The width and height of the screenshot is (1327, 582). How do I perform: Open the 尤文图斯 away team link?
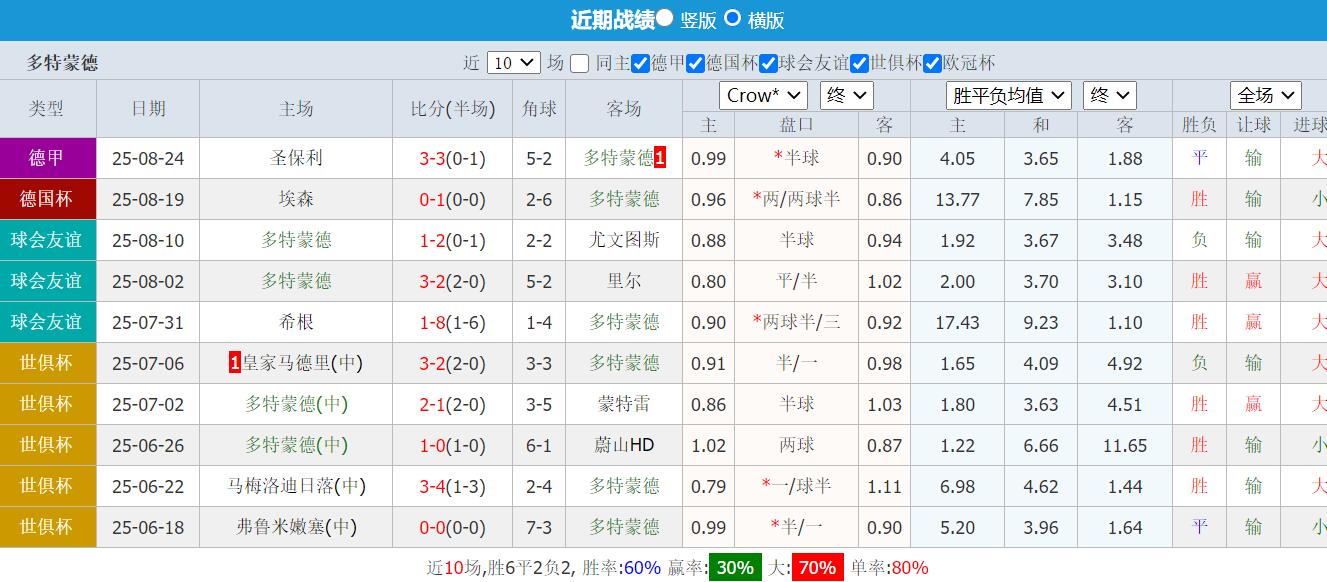point(625,239)
